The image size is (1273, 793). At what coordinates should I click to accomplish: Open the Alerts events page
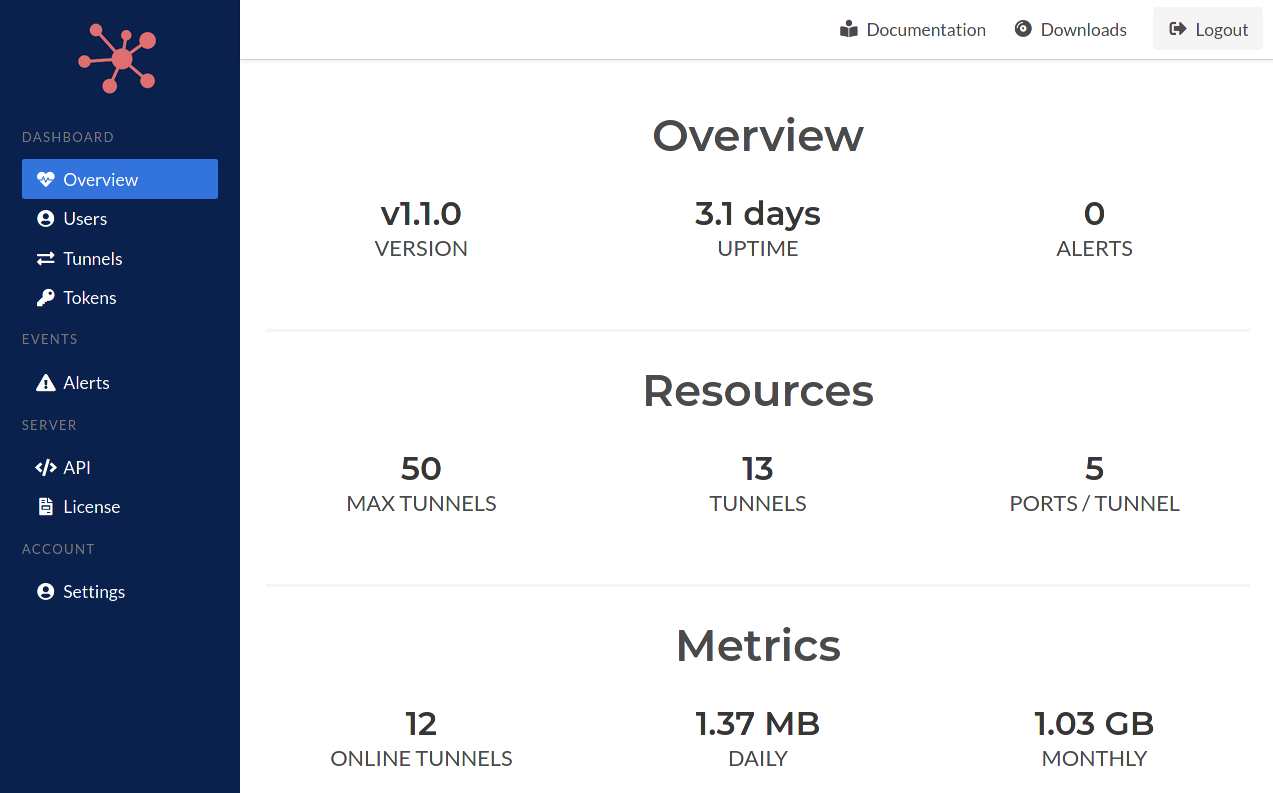(120, 383)
